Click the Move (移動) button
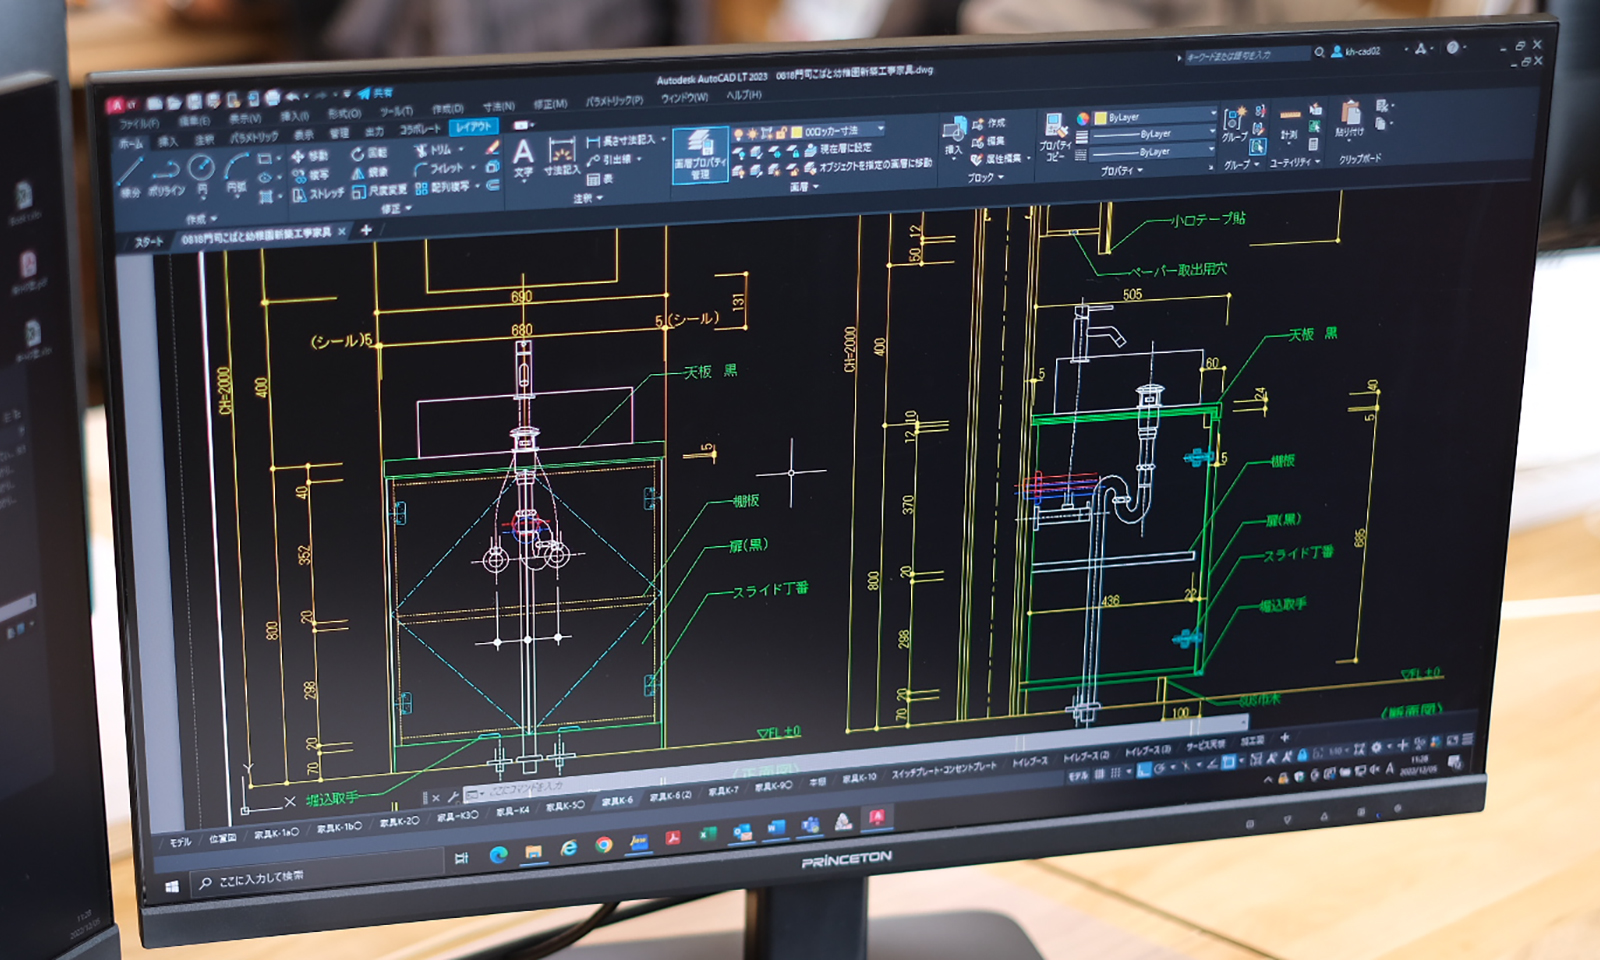Viewport: 1600px width, 960px height. point(310,156)
